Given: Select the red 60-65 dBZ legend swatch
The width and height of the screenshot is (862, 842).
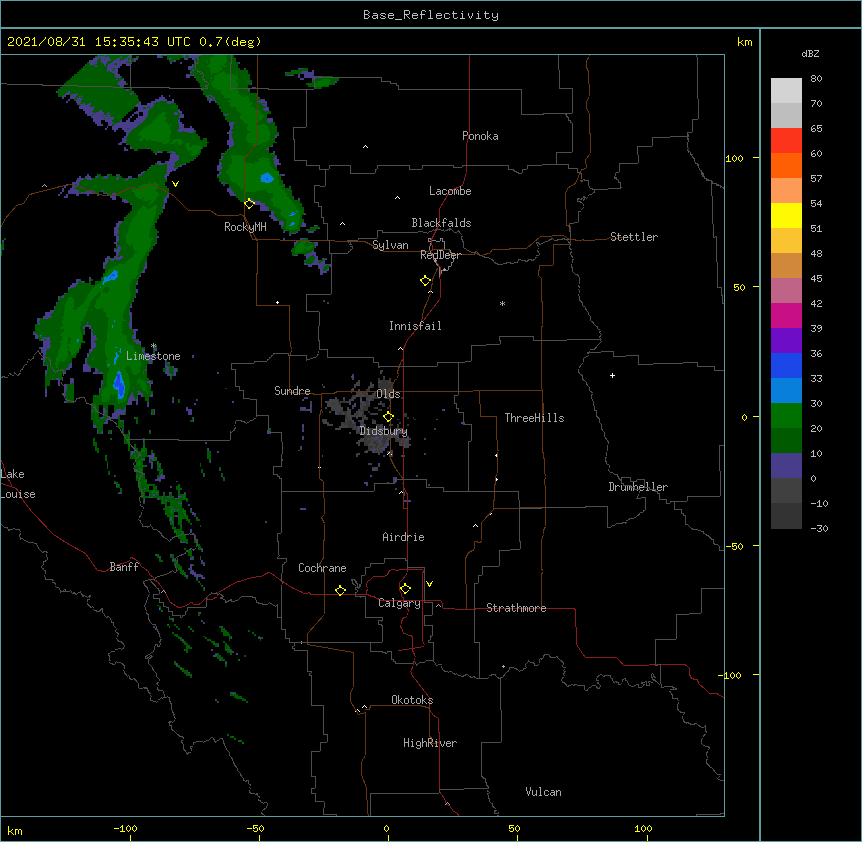Looking at the screenshot, I should click(x=786, y=141).
